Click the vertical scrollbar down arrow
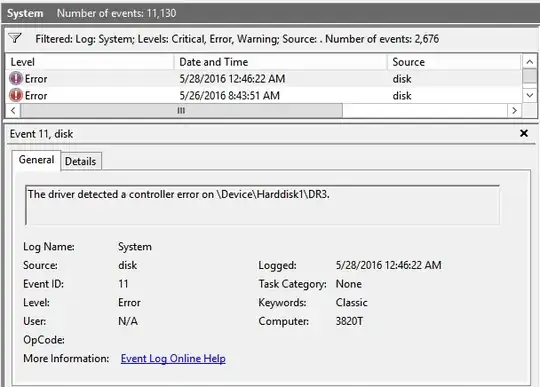Screen dimensions: 540x387 [x=530, y=95]
